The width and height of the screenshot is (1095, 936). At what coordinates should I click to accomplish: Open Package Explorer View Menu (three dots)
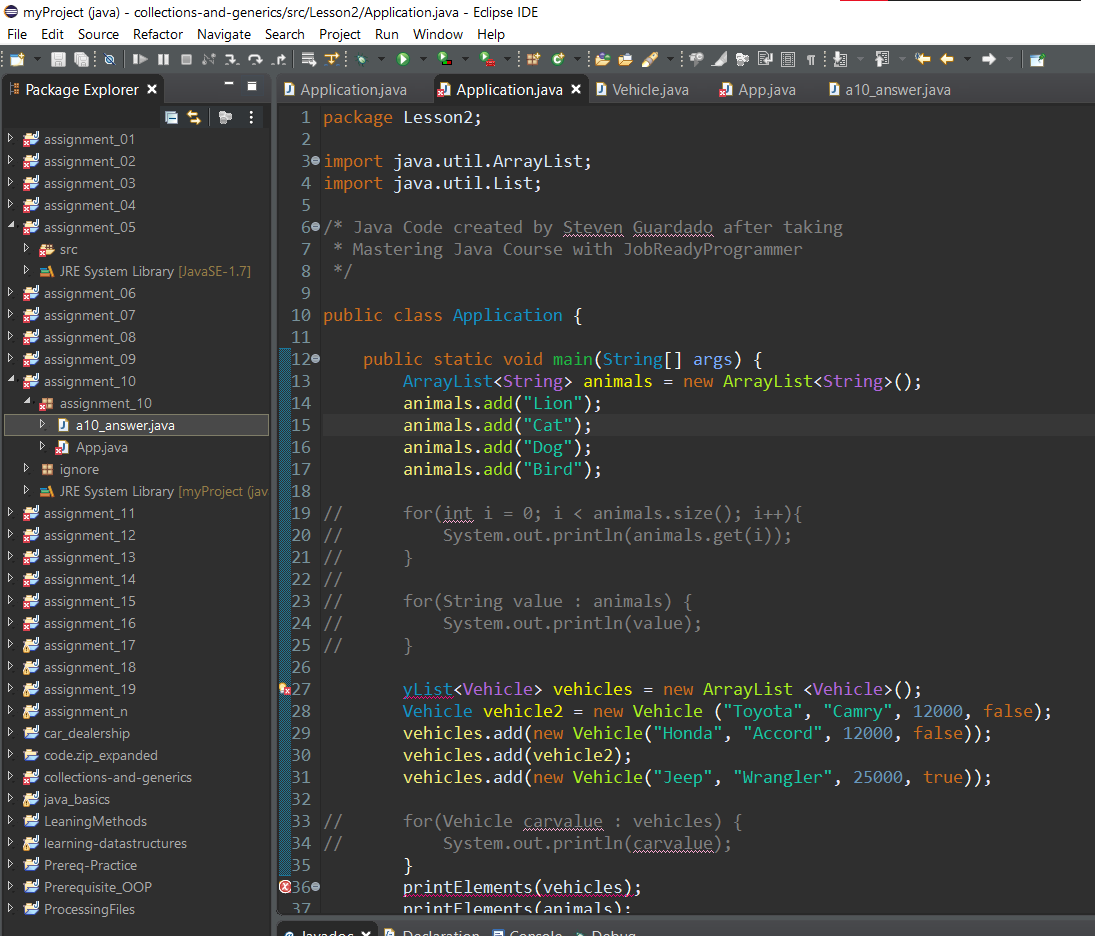[x=251, y=118]
